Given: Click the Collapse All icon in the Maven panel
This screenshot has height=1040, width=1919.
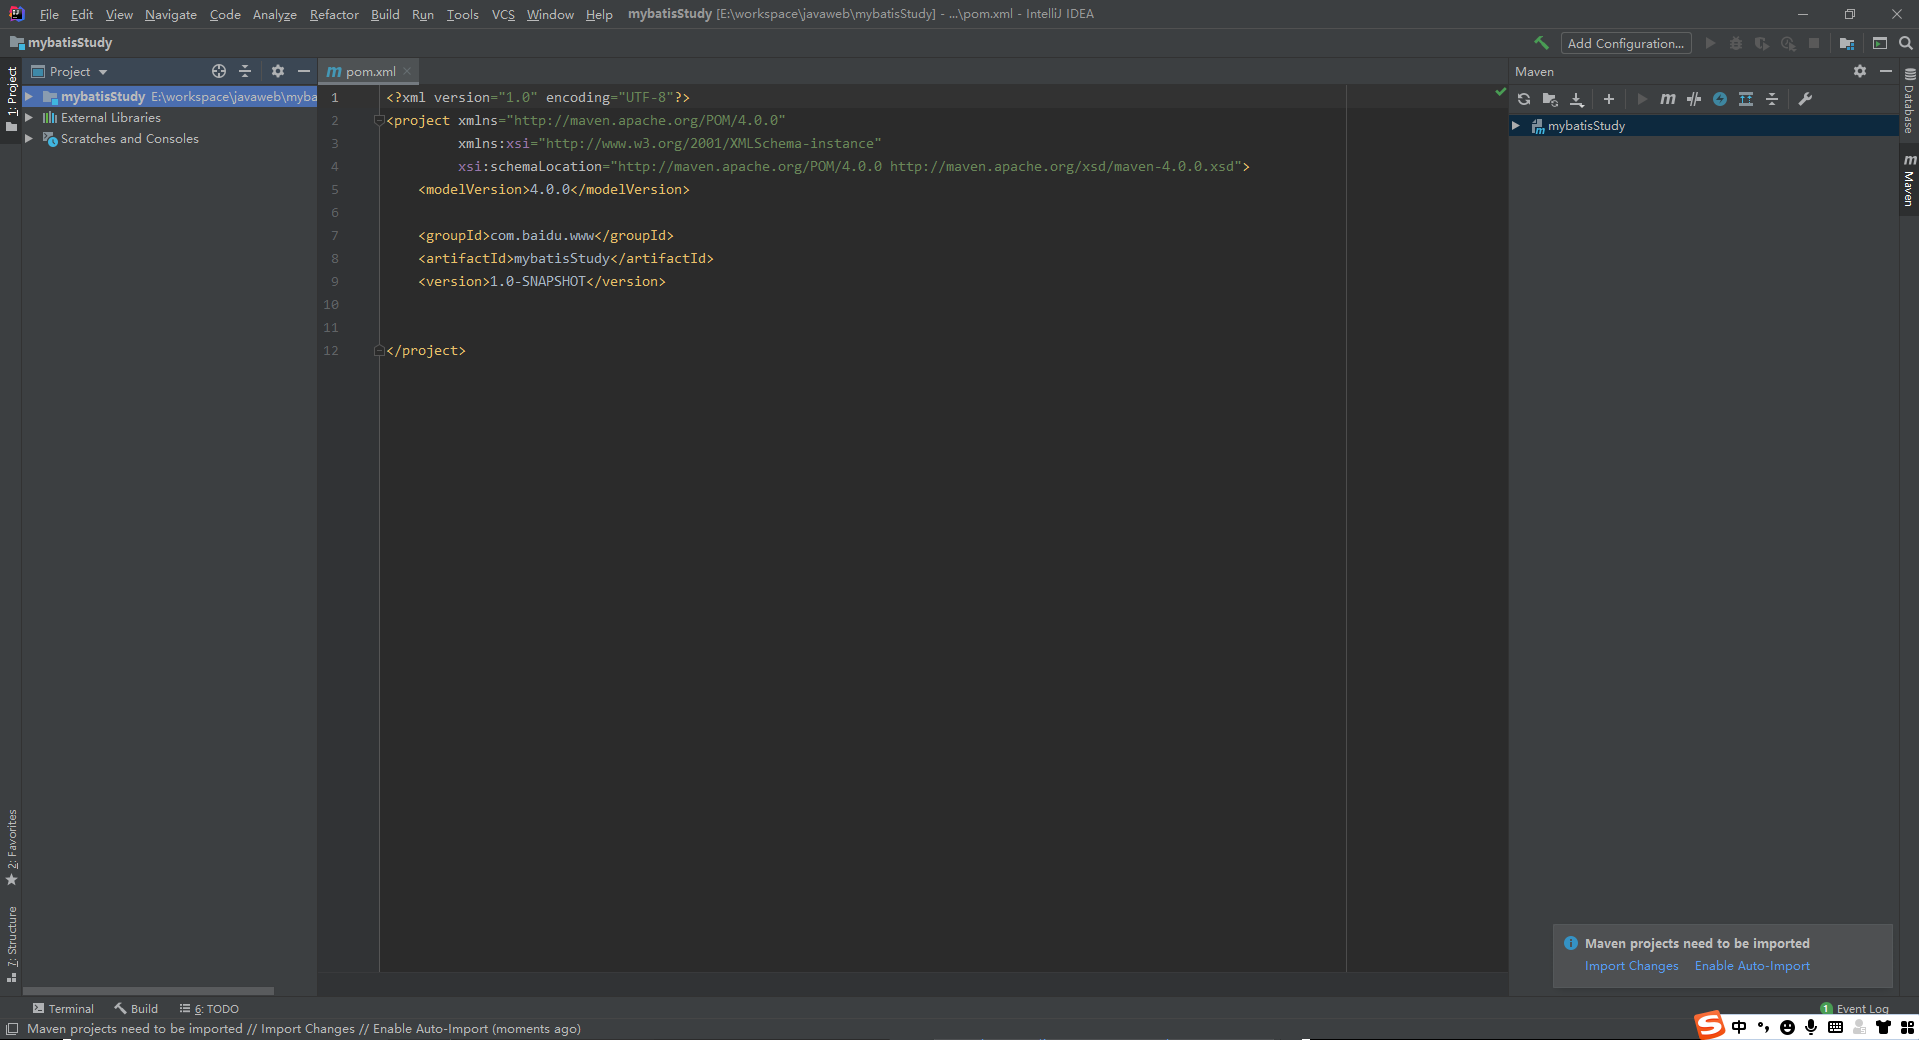Looking at the screenshot, I should click(x=1772, y=99).
